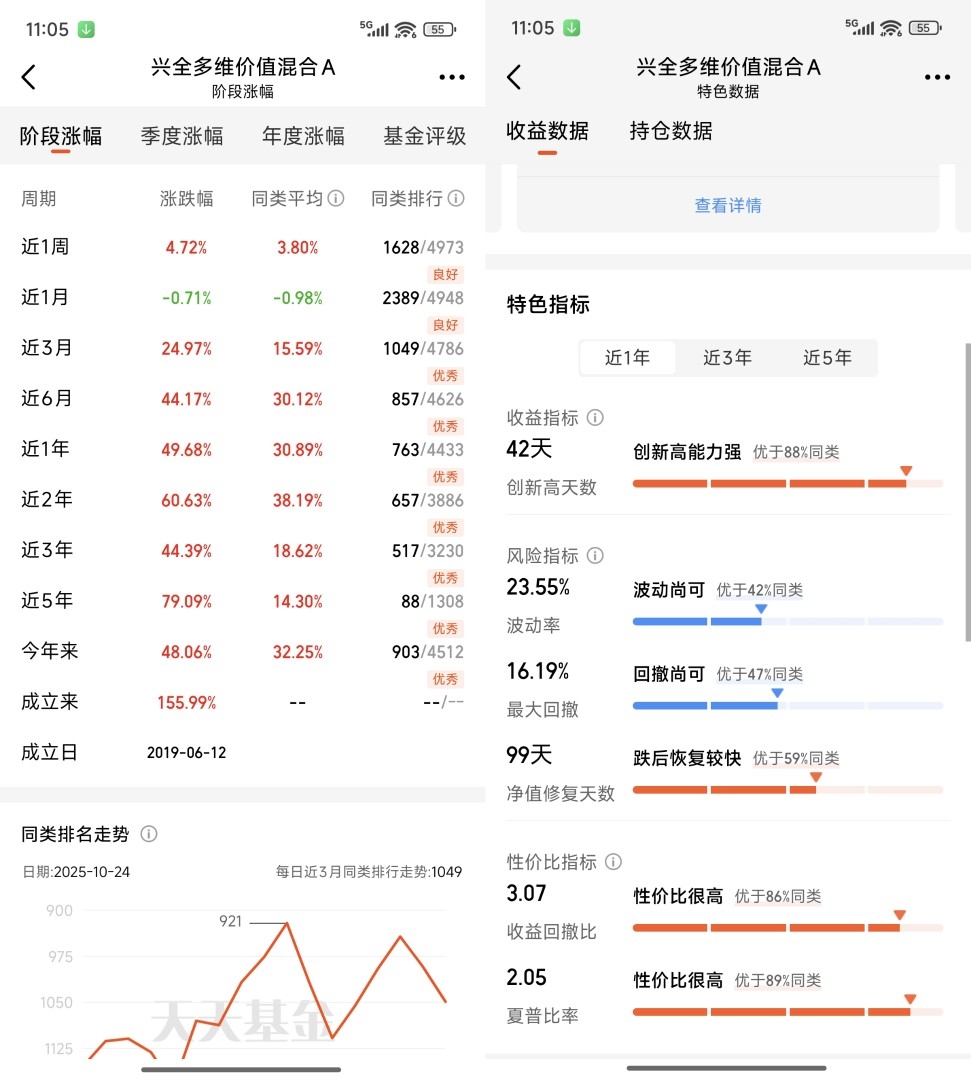Tap green download icon in left status bar
The image size is (971, 1080).
86,30
